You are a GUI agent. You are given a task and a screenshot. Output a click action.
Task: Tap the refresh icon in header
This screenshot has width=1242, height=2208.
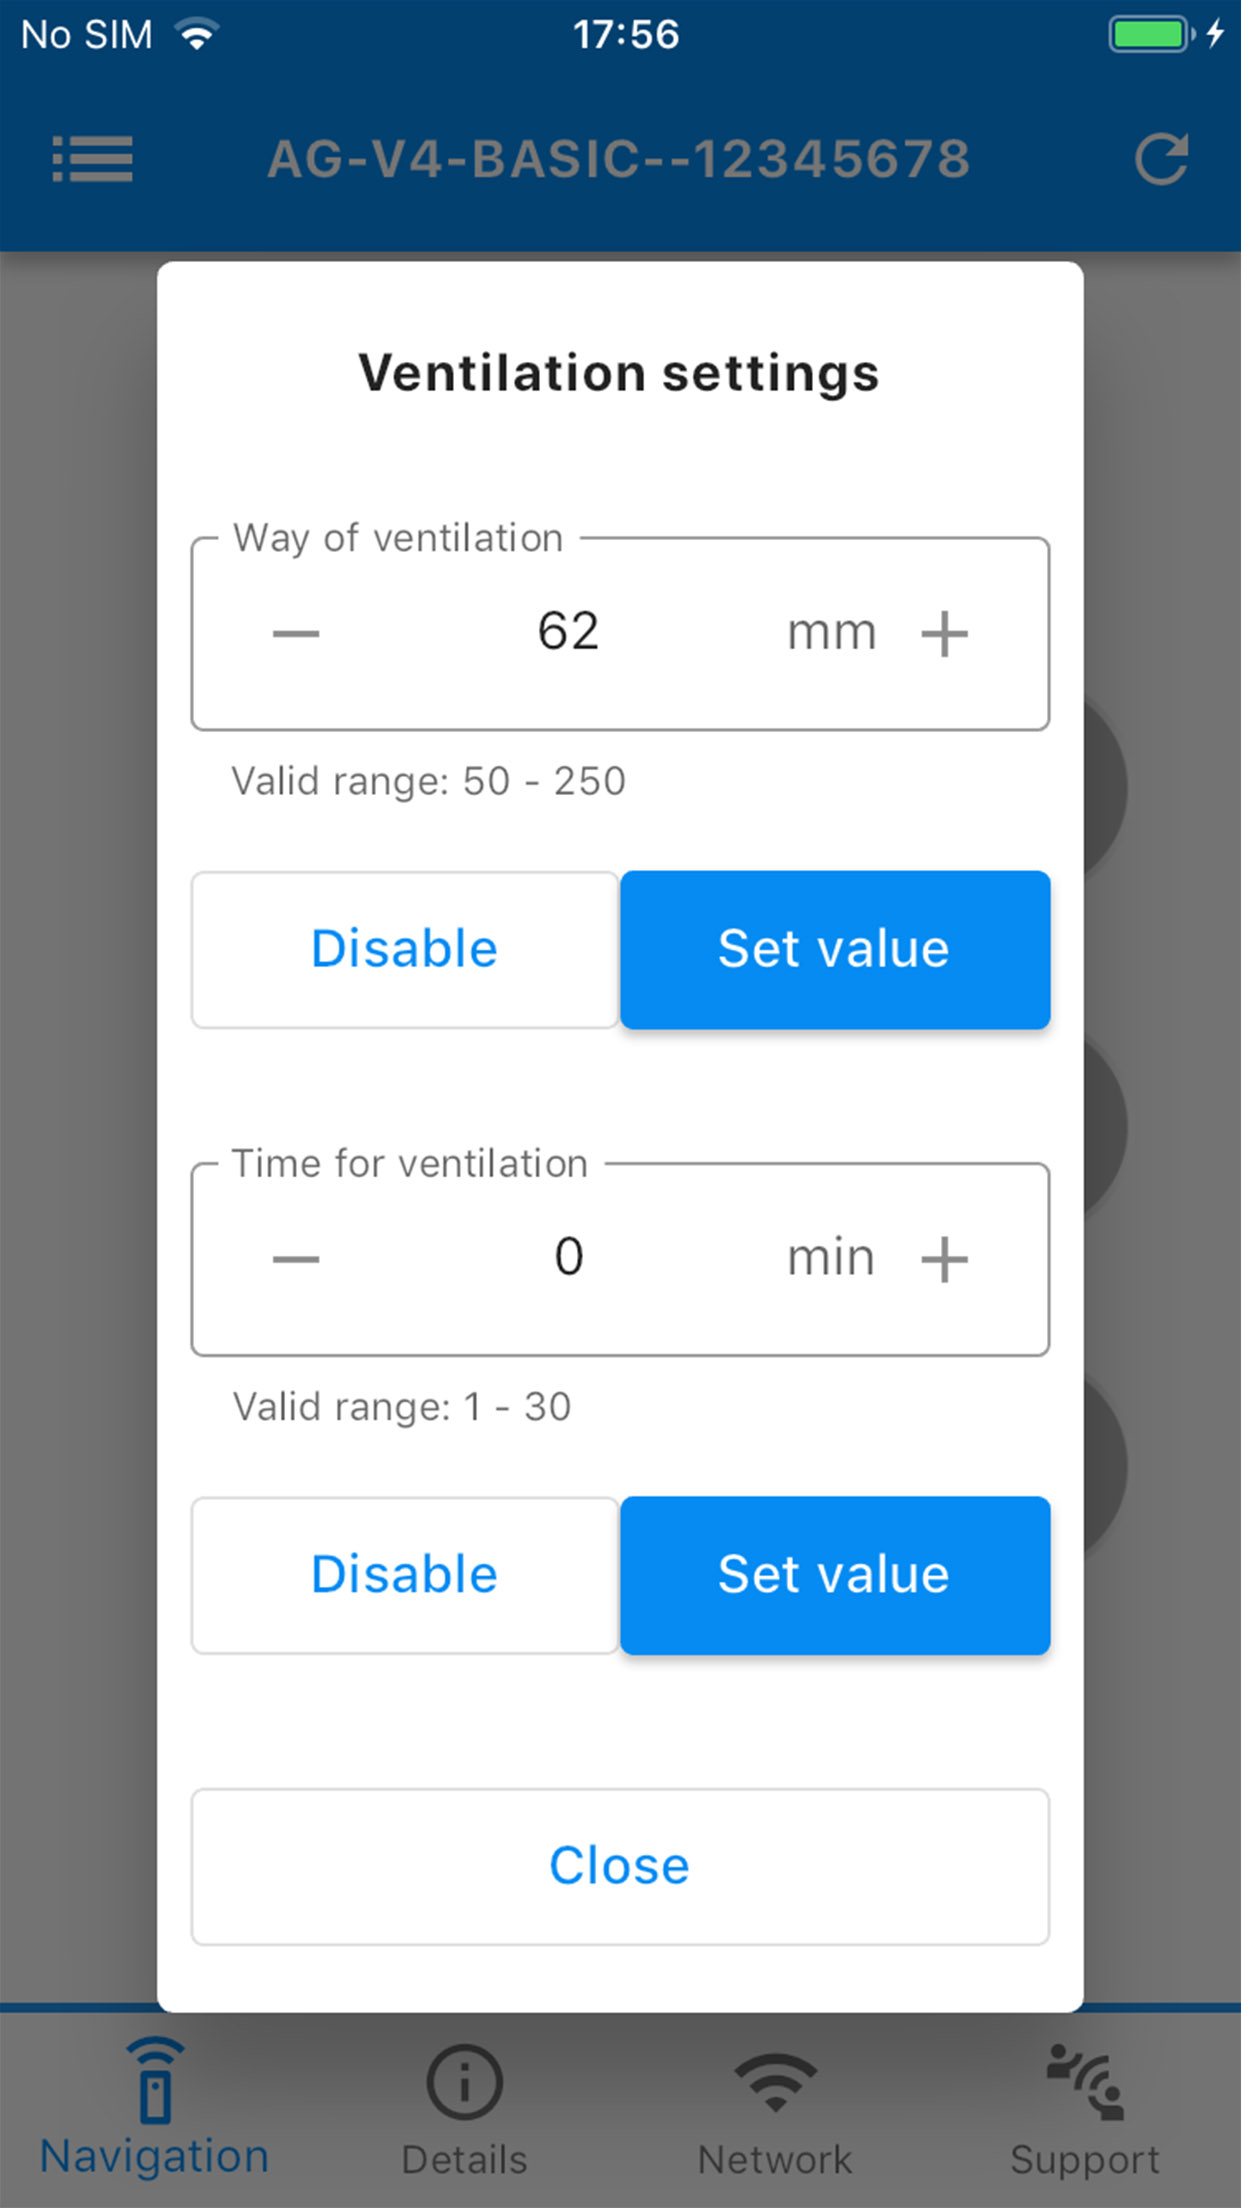(1161, 159)
